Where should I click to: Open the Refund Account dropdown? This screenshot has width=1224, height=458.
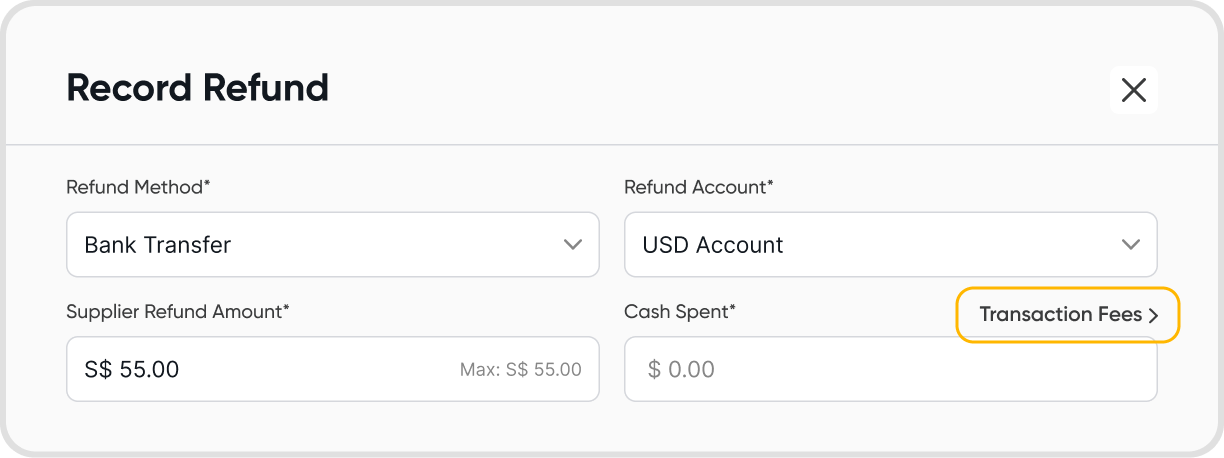click(x=890, y=244)
